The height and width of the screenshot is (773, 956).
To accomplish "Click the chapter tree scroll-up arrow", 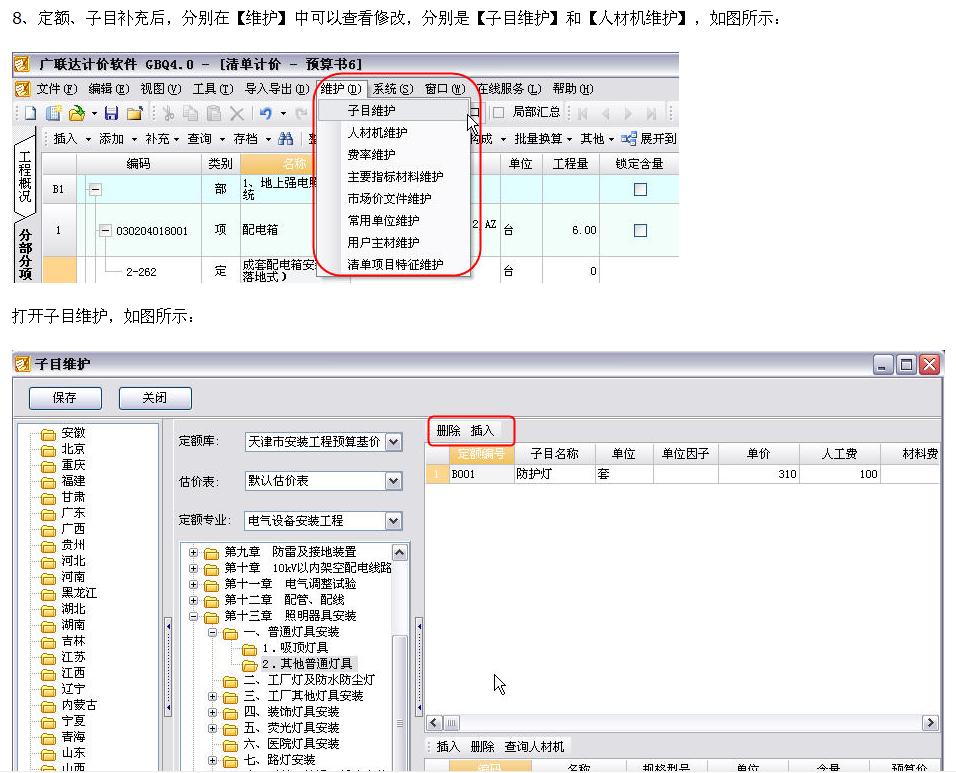I will coord(400,553).
